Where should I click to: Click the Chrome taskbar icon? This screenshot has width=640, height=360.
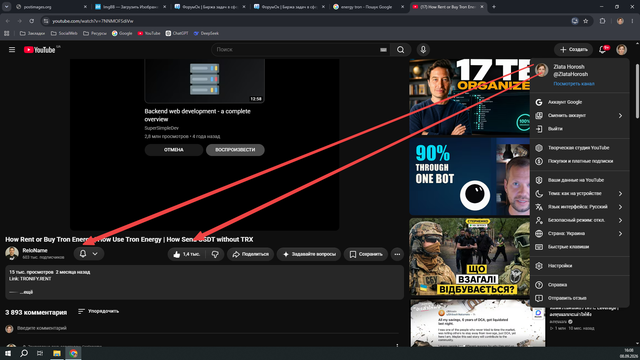click(x=73, y=353)
